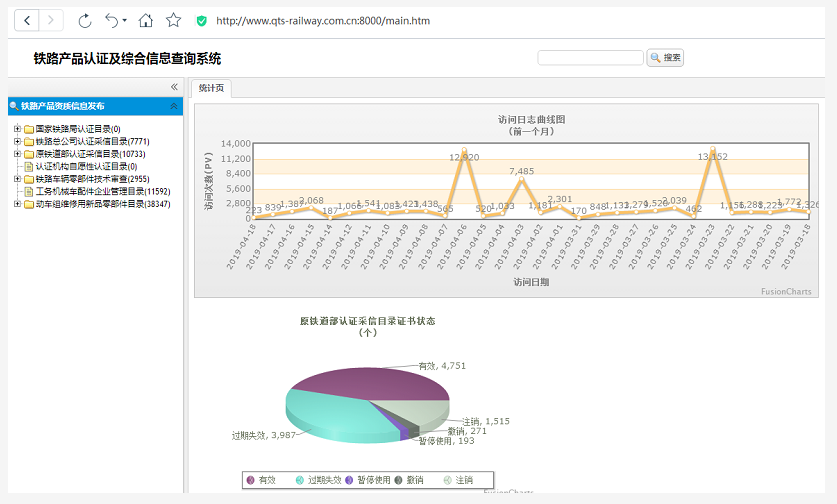The width and height of the screenshot is (837, 504).
Task: Expand the 动车组维修用新品零部件目录 tree node
Action: point(17,203)
